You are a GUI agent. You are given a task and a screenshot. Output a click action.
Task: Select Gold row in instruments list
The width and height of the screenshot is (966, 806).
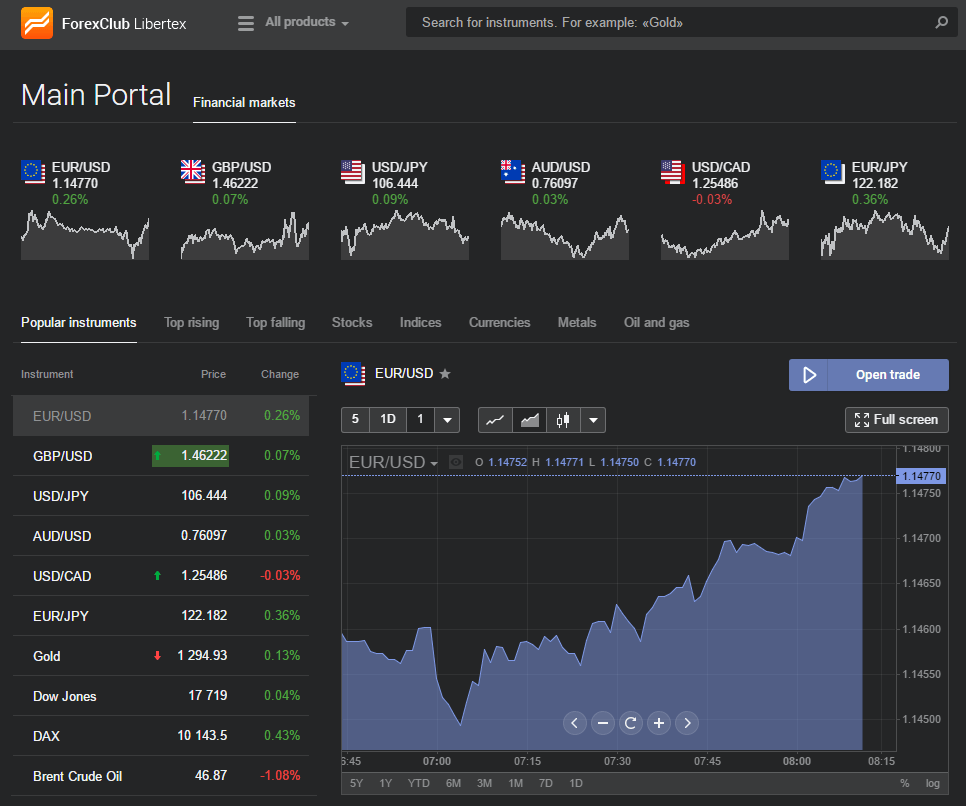click(x=161, y=656)
